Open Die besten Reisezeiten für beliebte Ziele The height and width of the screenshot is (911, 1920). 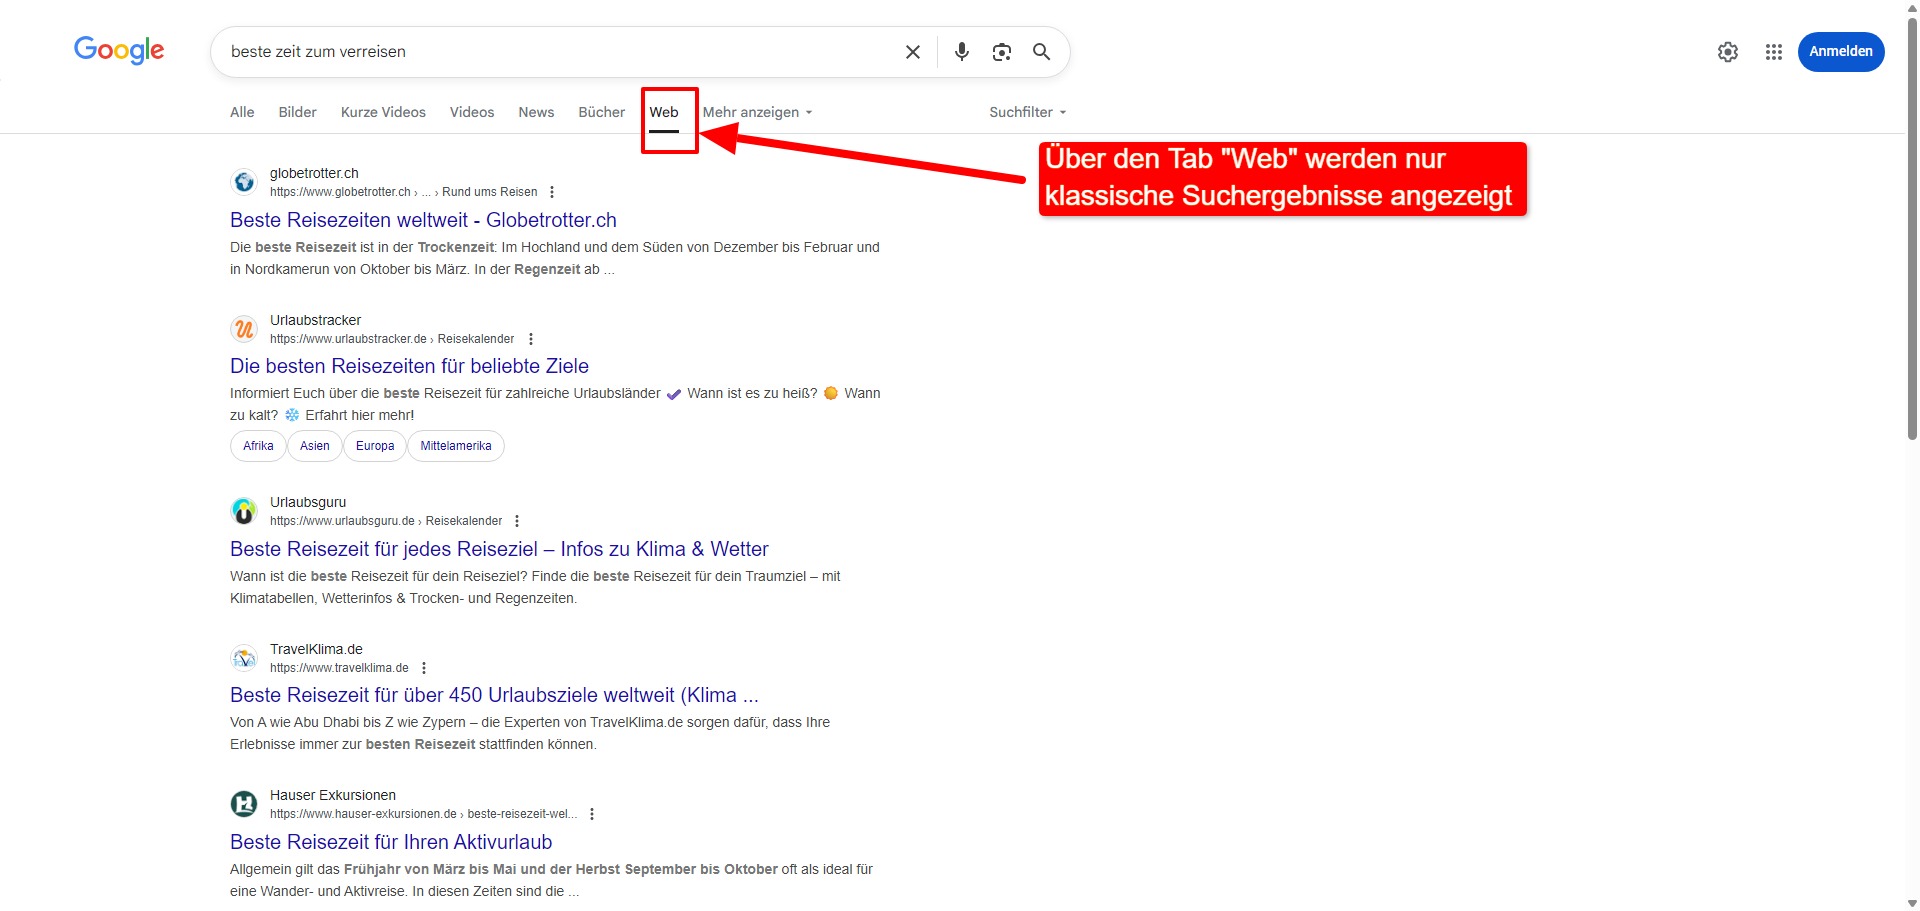pos(409,366)
